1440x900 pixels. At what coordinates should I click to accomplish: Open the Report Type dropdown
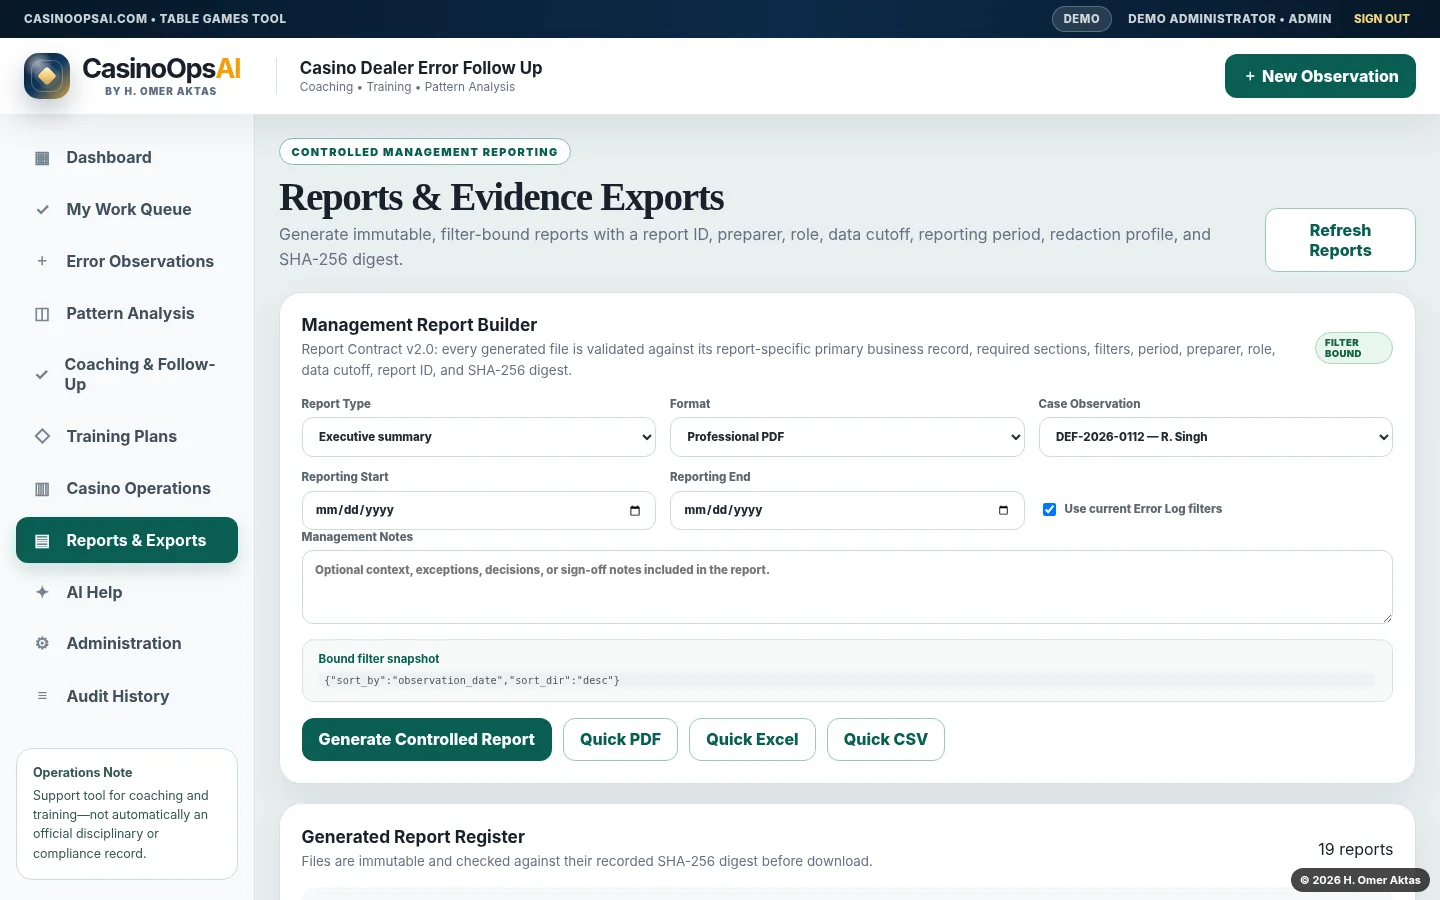tap(479, 437)
